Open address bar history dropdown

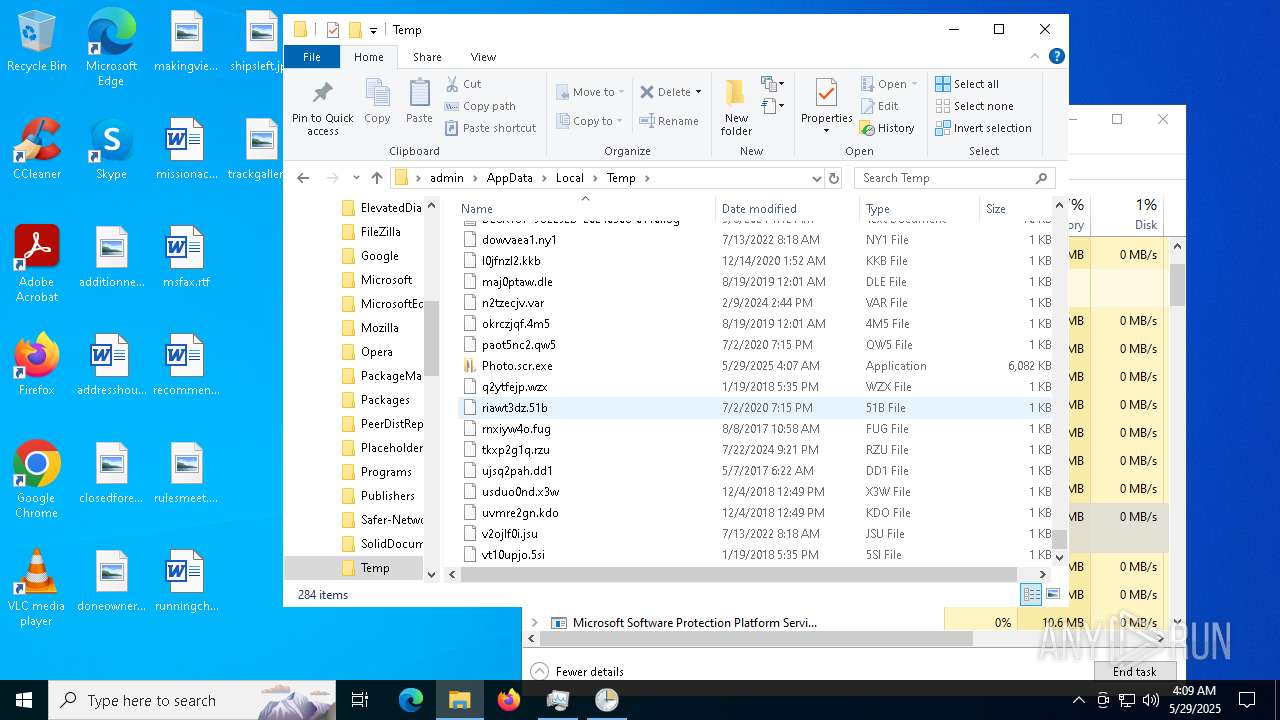pyautogui.click(x=816, y=178)
